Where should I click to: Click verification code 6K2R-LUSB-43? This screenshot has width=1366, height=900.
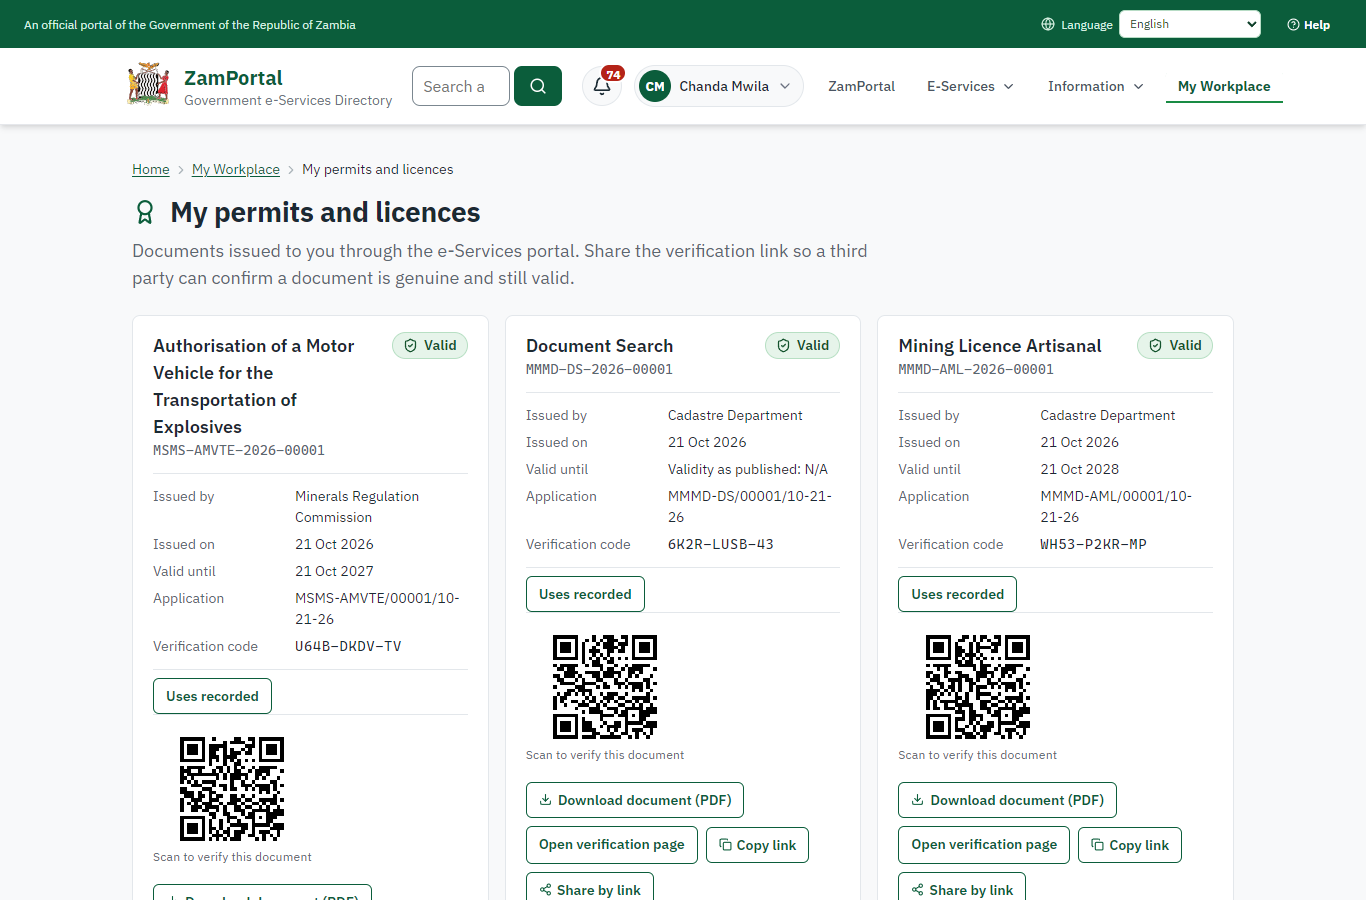721,545
